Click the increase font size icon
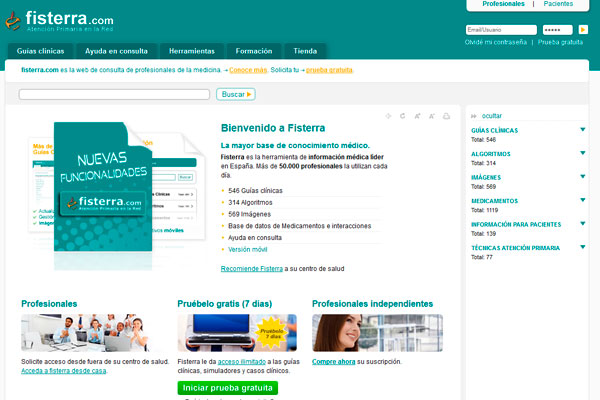Viewport: 600px width, 400px height. (x=417, y=116)
